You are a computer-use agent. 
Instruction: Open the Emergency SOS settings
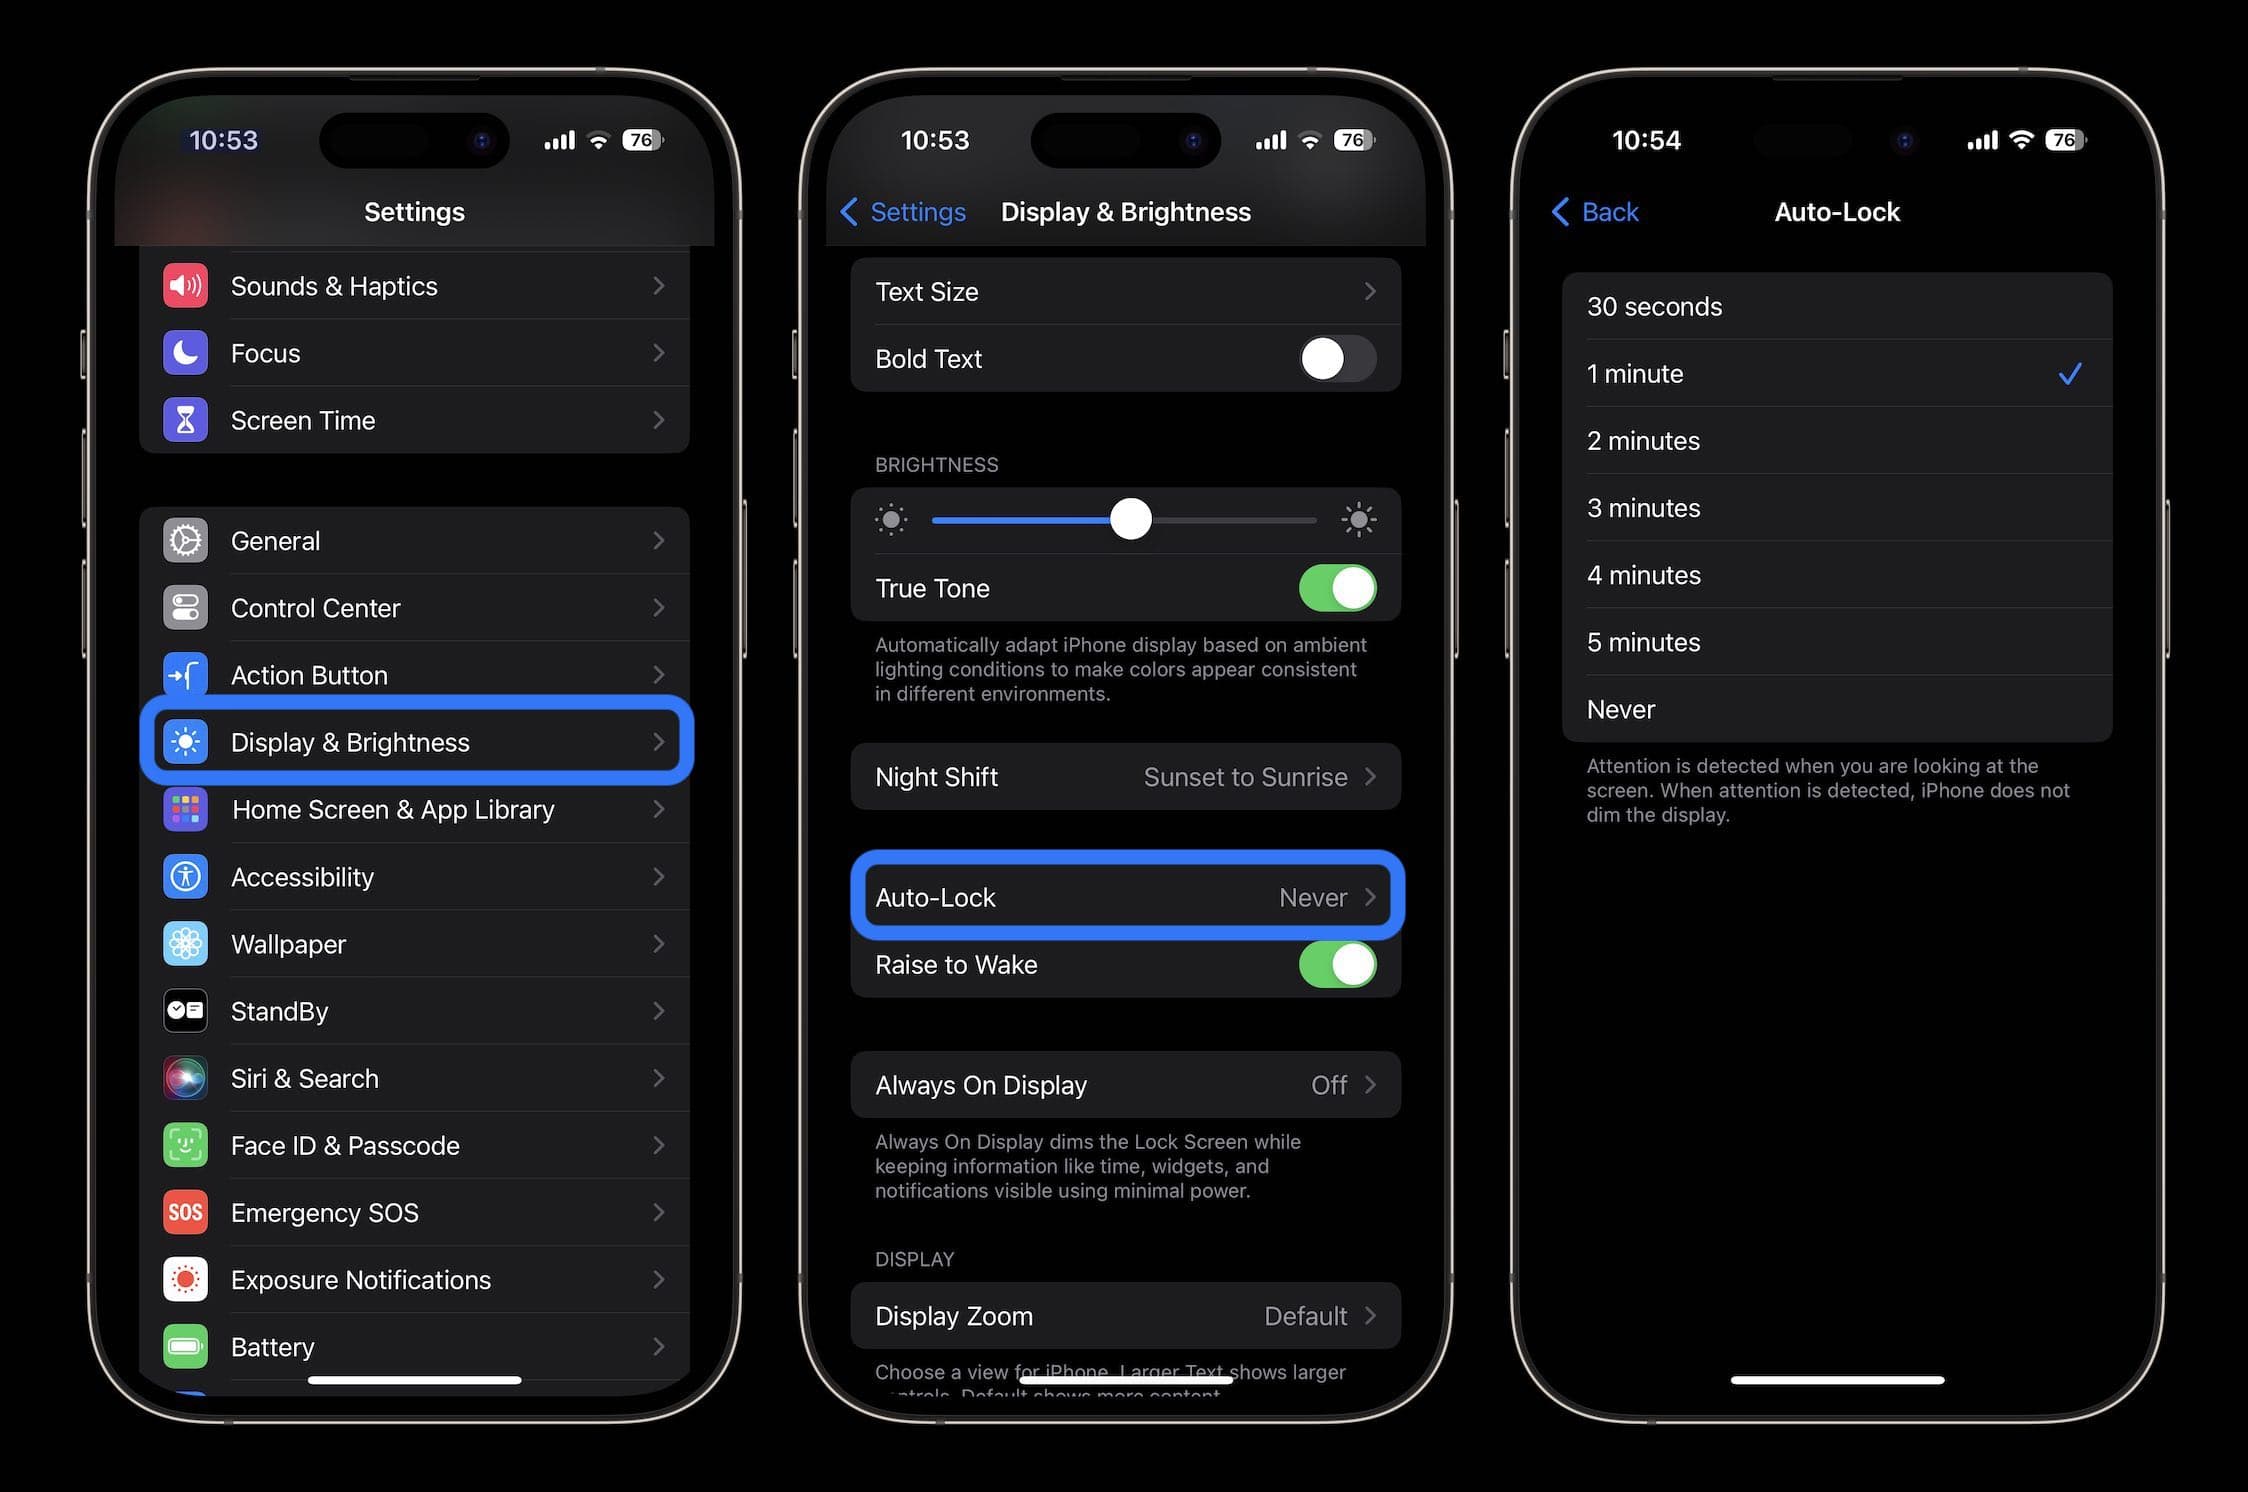413,1211
